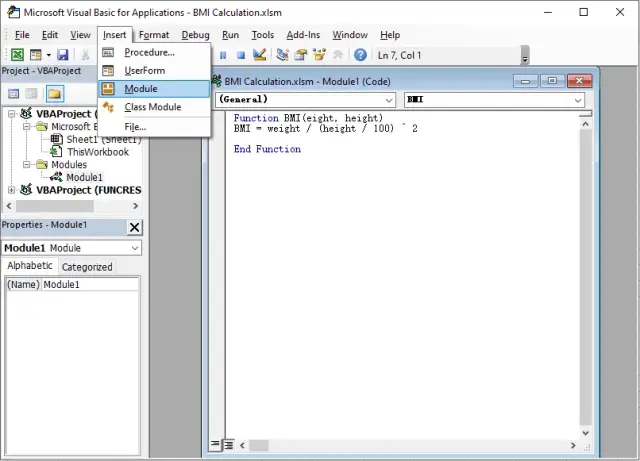The image size is (640, 461).
Task: Open the Module1 object dropdown in Properties
Action: click(71, 248)
